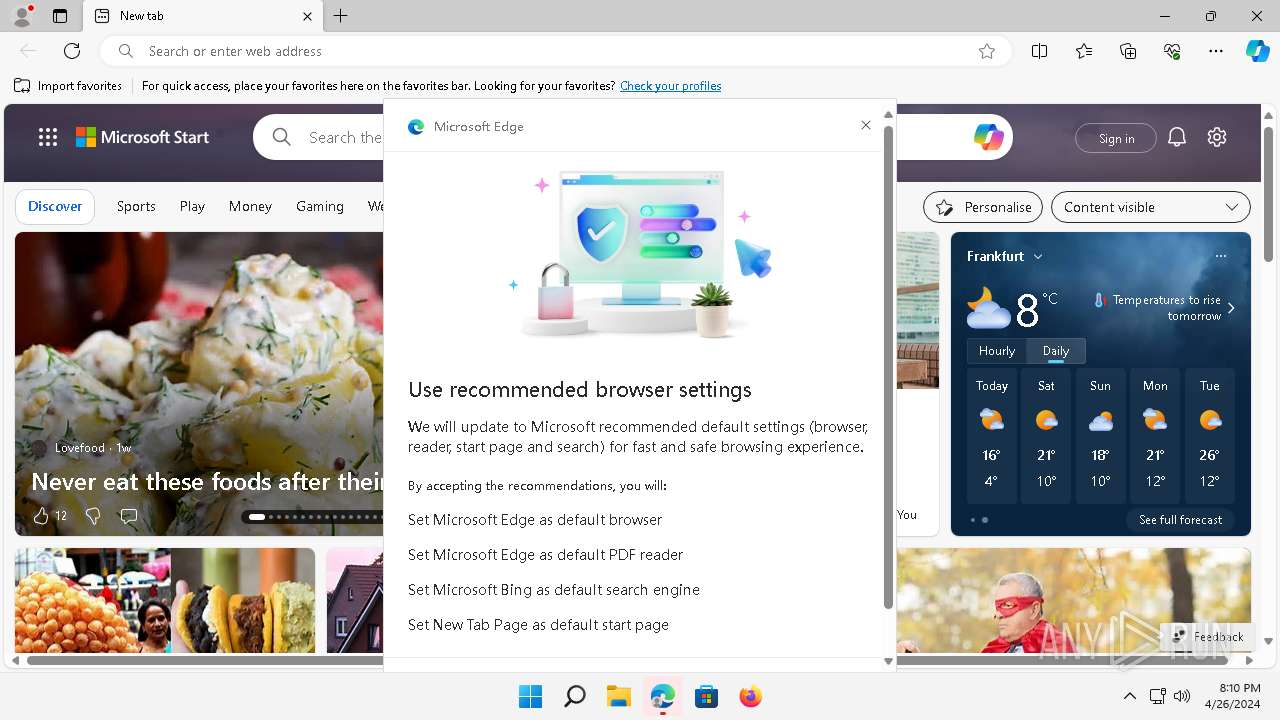Select second weather card page dot
The width and height of the screenshot is (1280, 720).
coord(985,520)
